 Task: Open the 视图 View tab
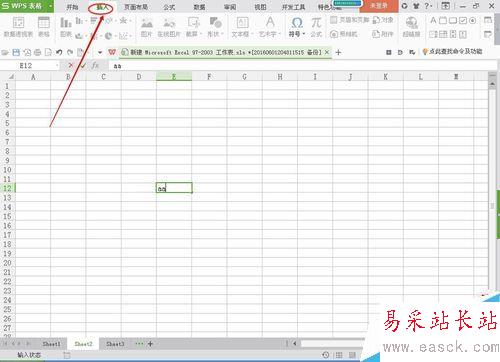260,7
